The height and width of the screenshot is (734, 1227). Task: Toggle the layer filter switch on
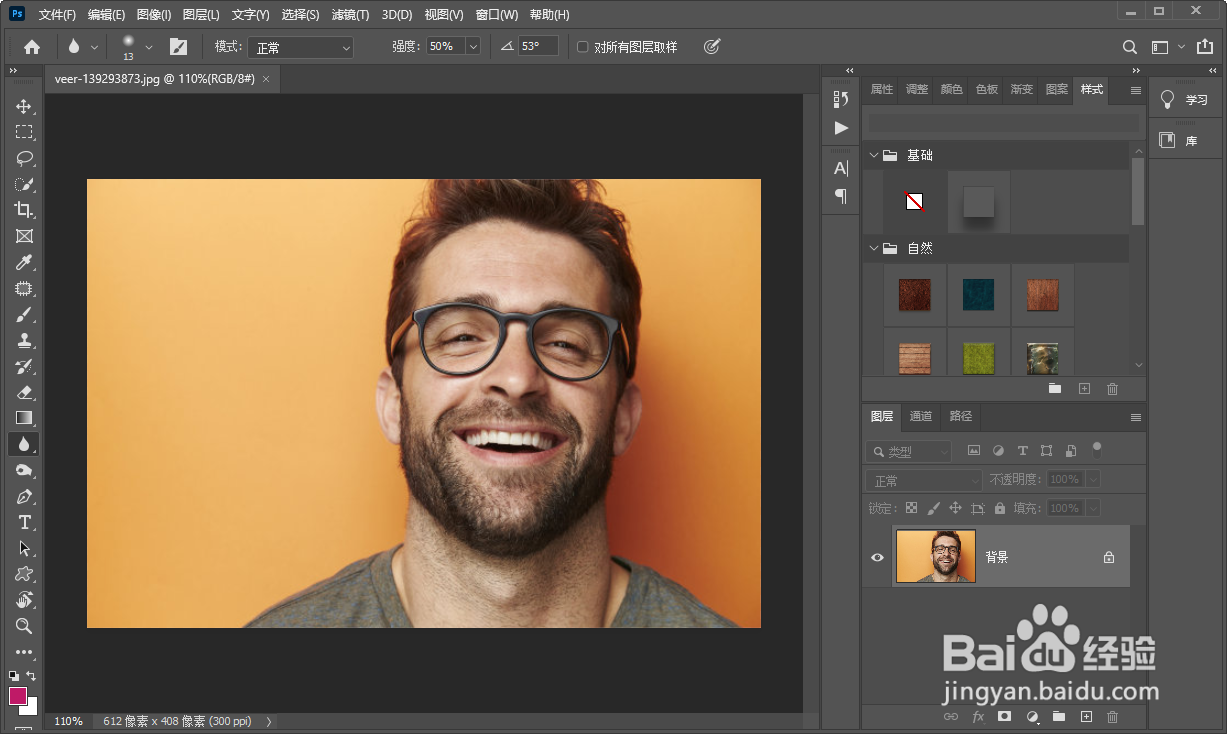coord(1097,449)
